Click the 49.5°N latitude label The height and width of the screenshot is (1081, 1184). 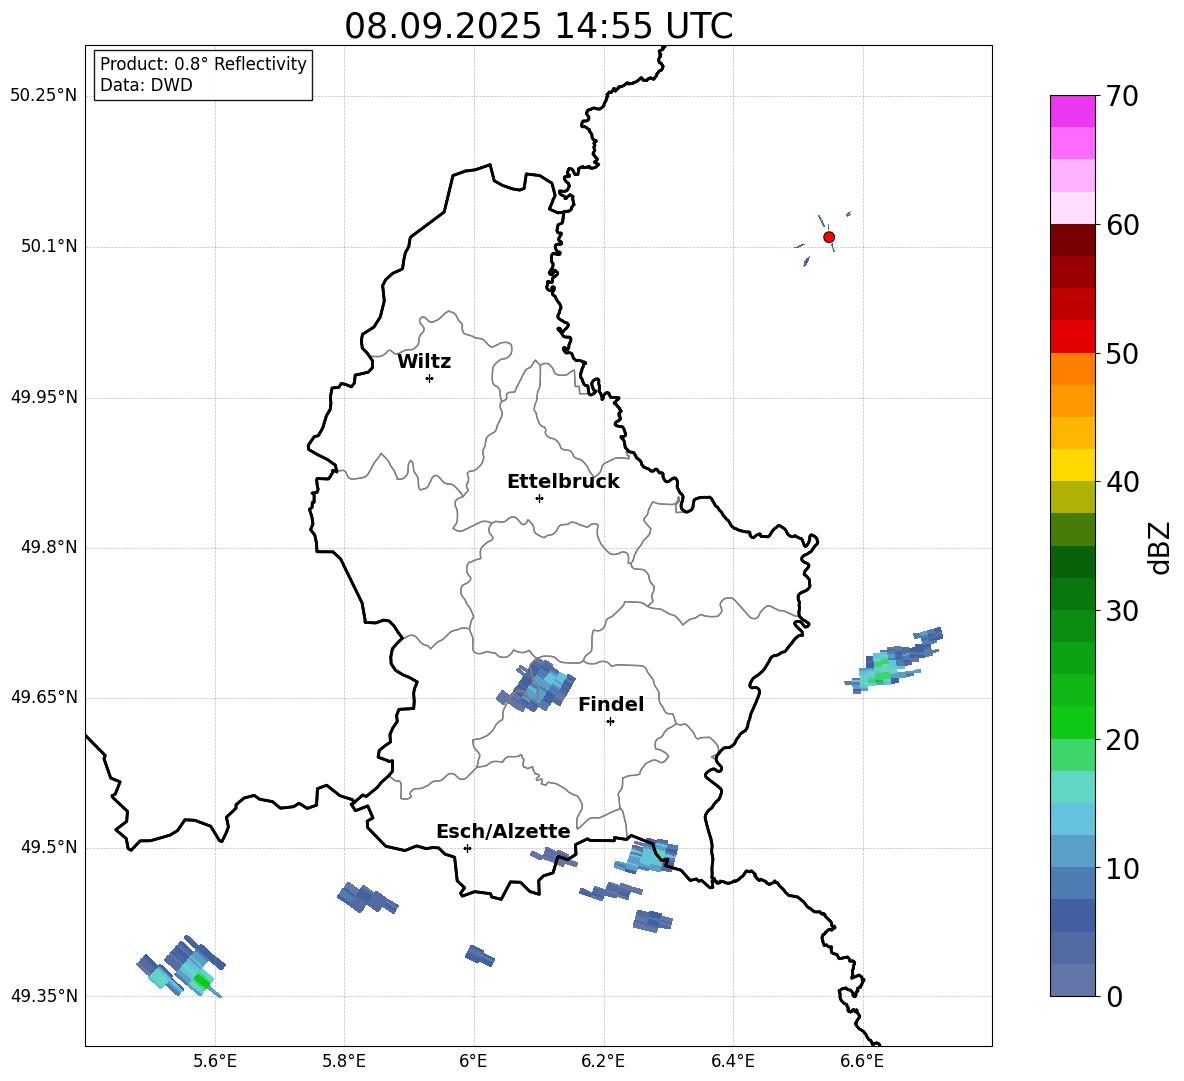click(x=49, y=847)
